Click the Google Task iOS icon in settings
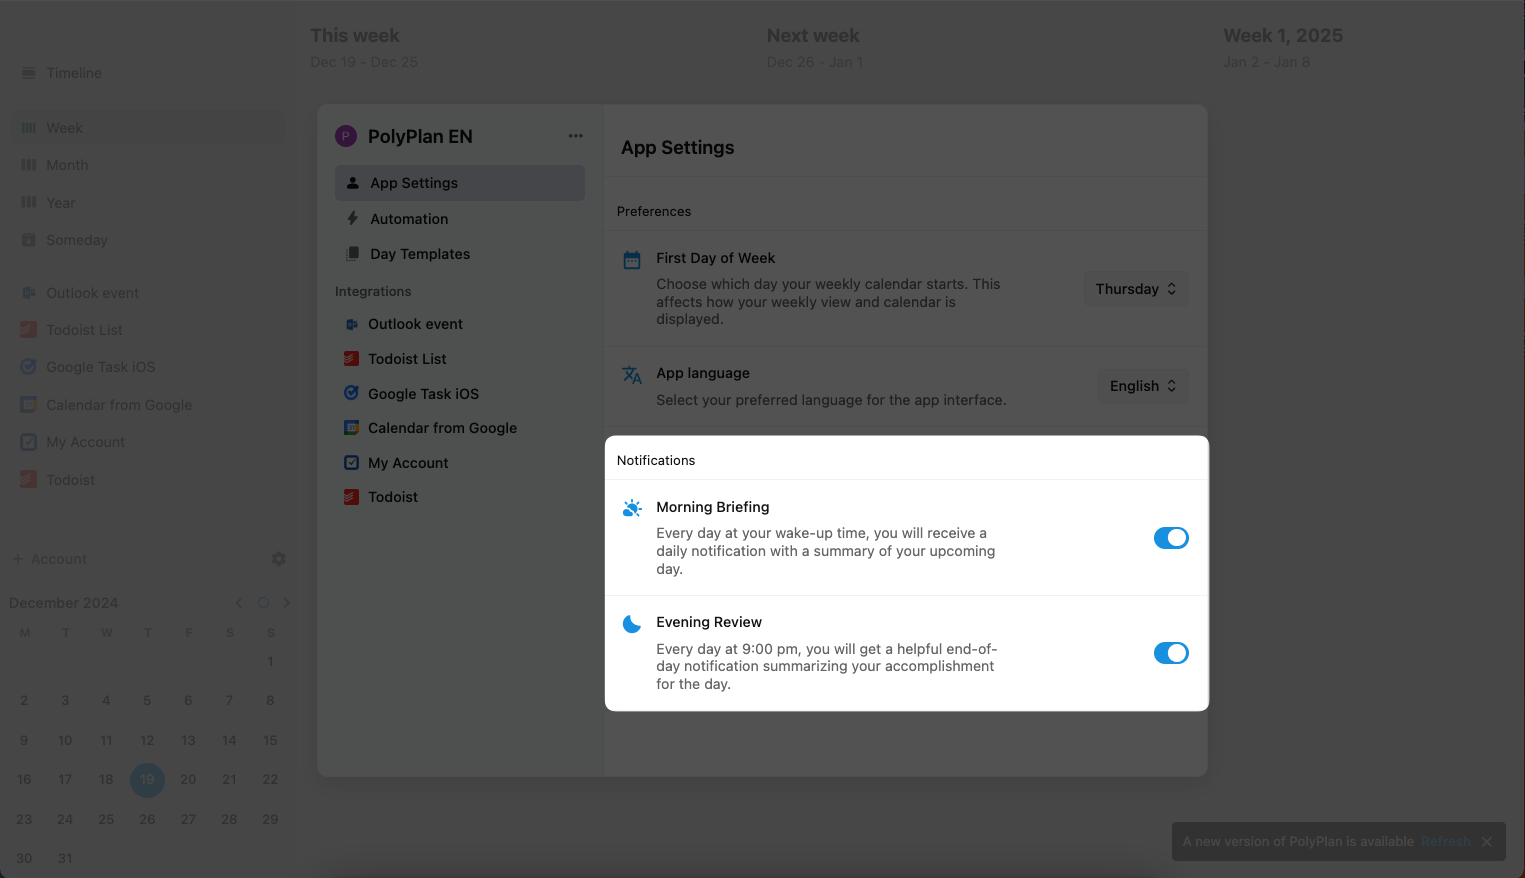The width and height of the screenshot is (1525, 878). pyautogui.click(x=351, y=393)
